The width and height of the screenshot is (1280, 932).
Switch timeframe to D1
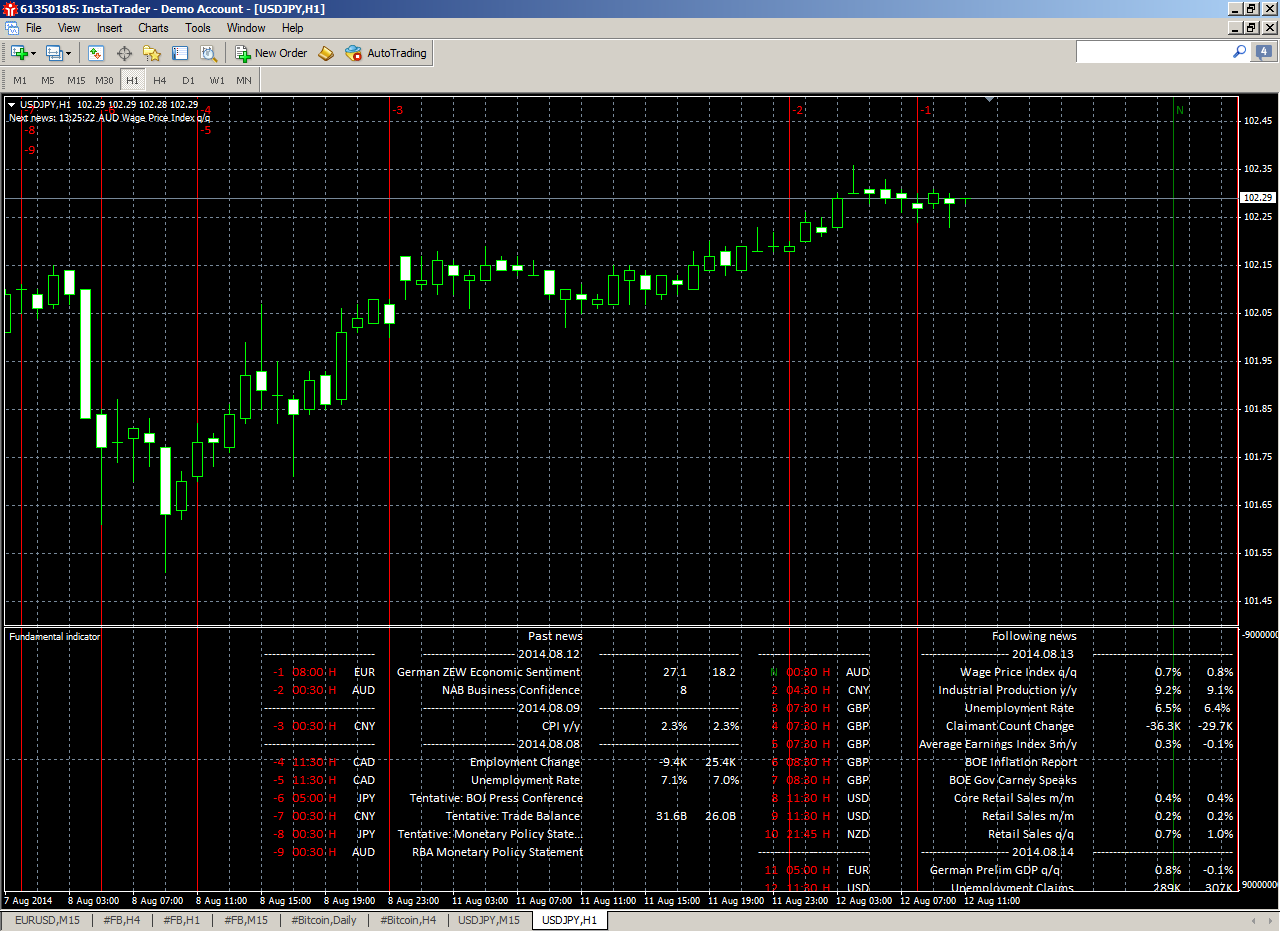tap(188, 80)
